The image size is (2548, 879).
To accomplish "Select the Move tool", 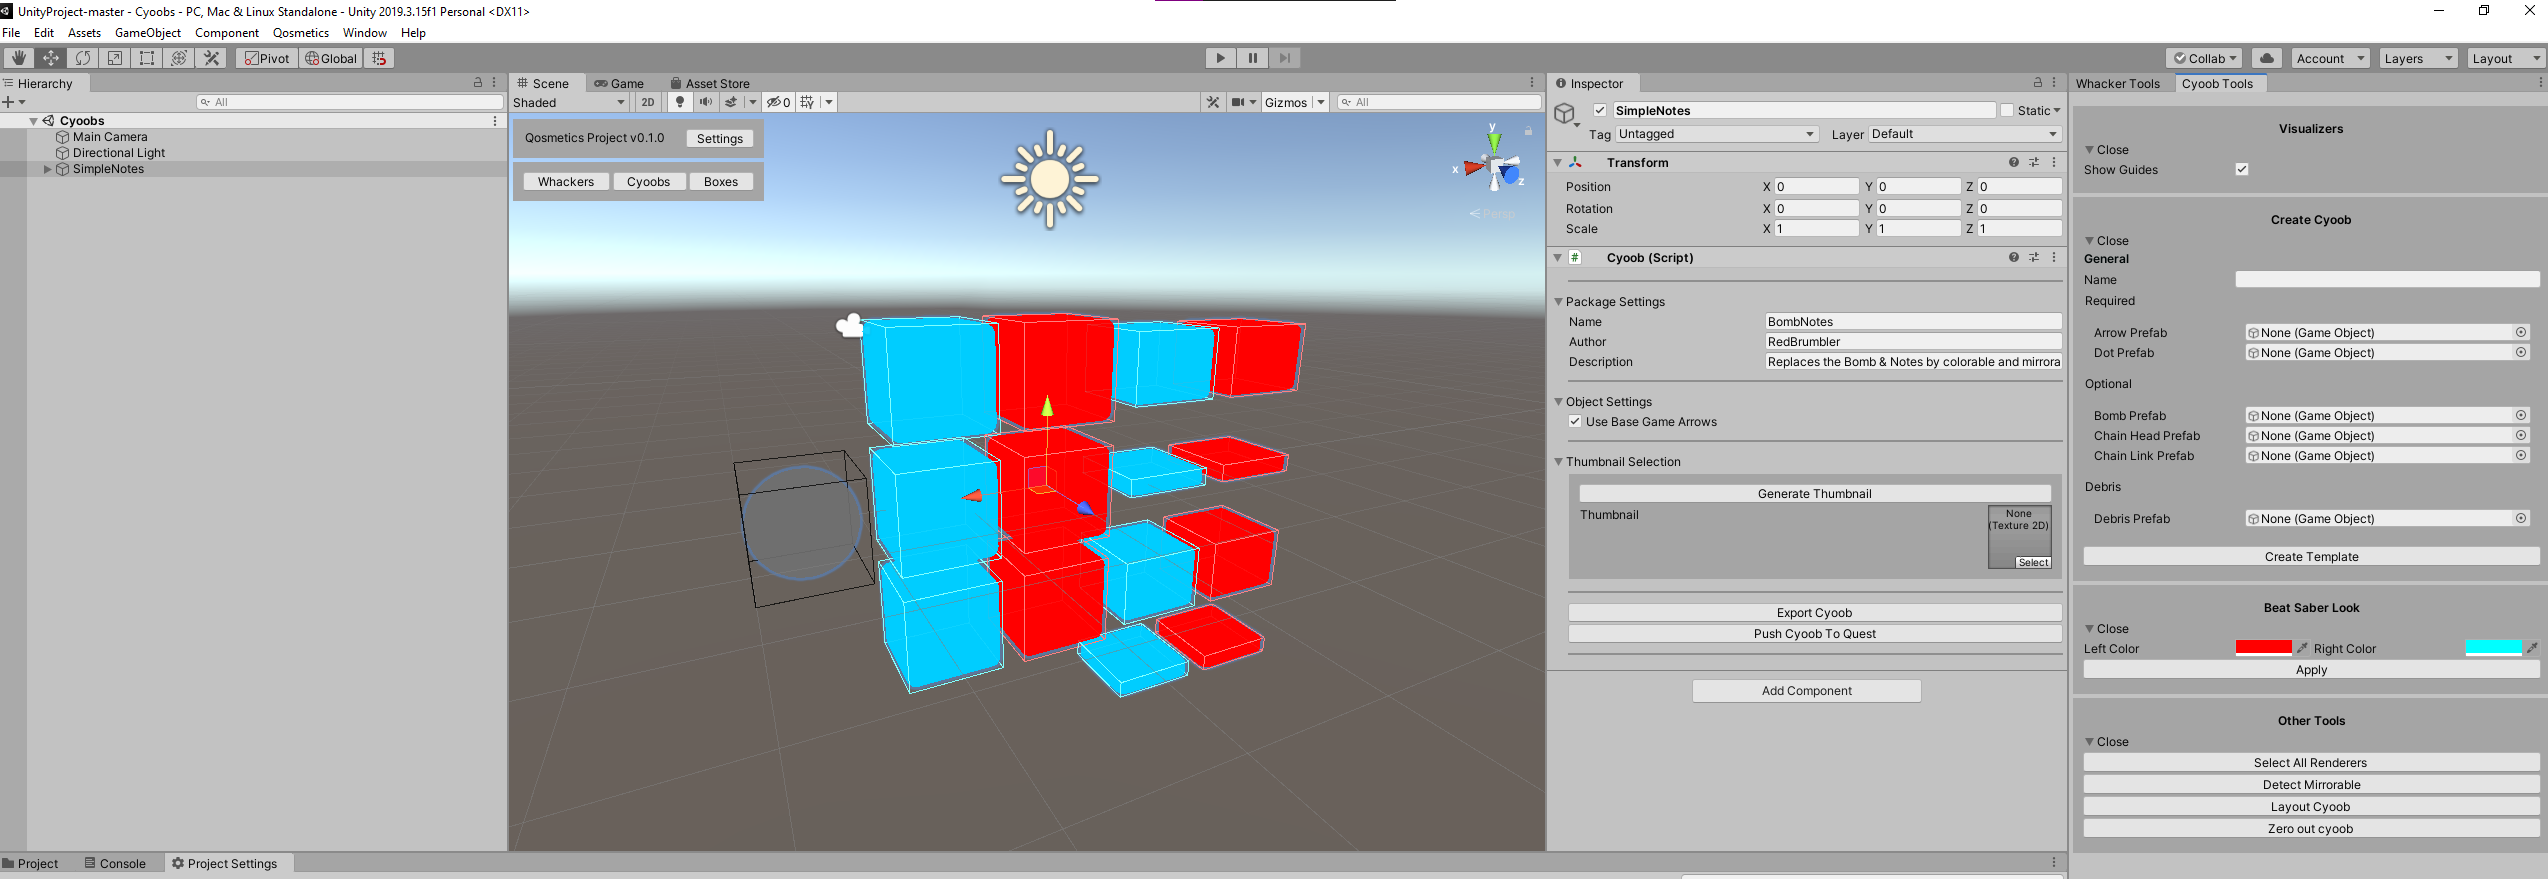I will 50,58.
